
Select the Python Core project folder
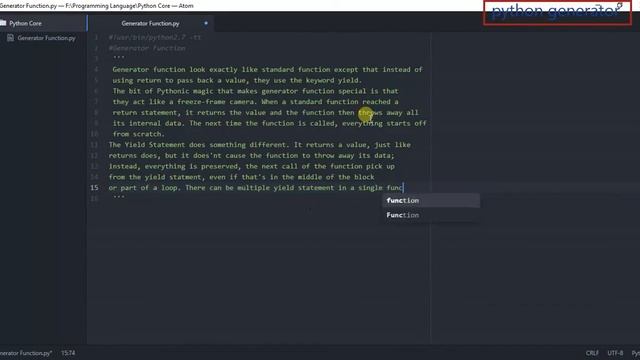25,23
